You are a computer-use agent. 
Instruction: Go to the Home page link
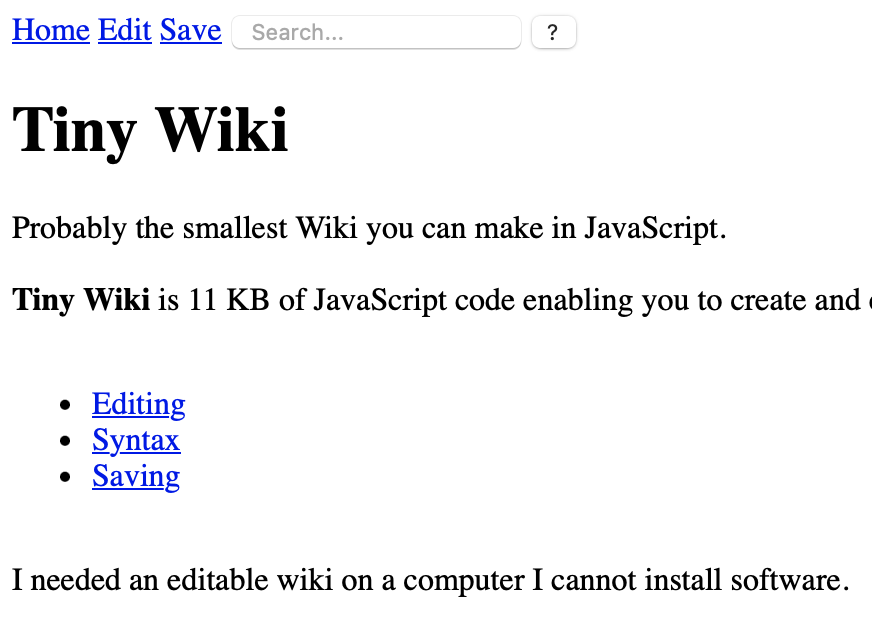[x=50, y=31]
